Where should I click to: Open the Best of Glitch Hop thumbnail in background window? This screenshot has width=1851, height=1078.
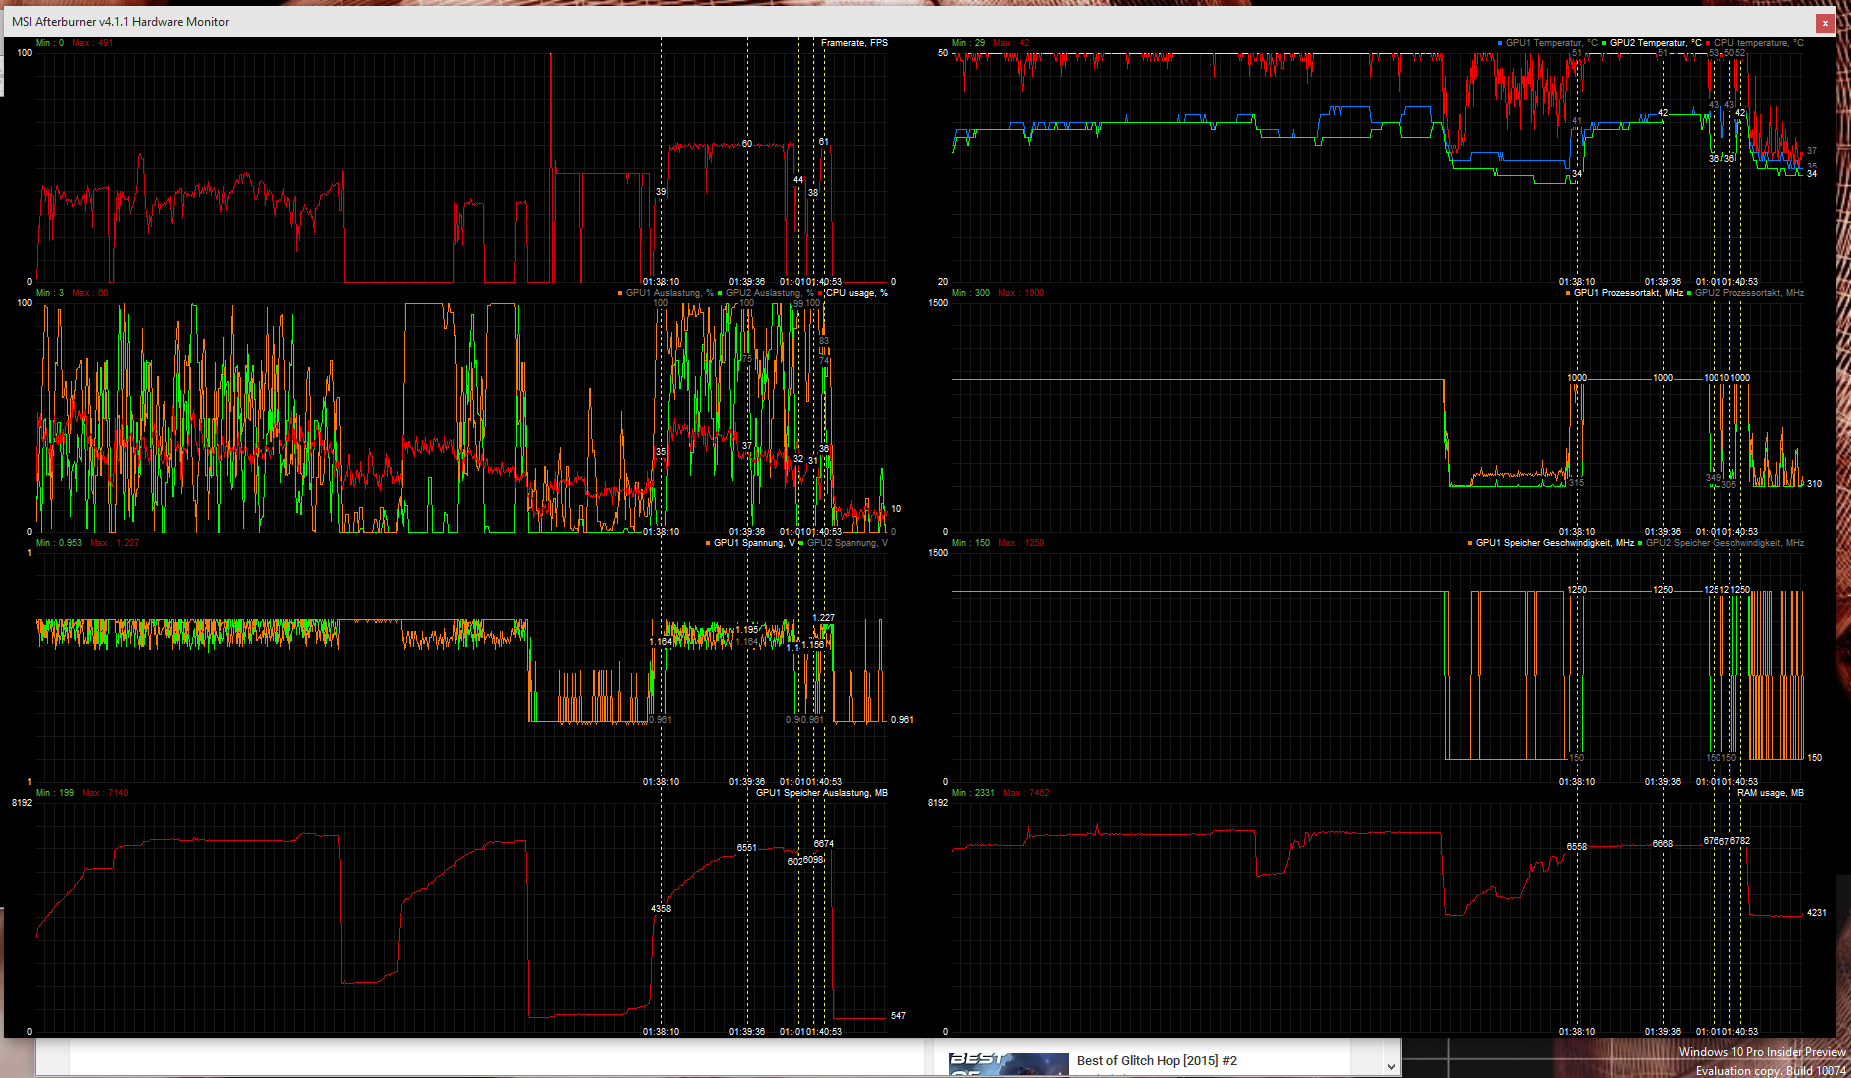(1008, 1064)
